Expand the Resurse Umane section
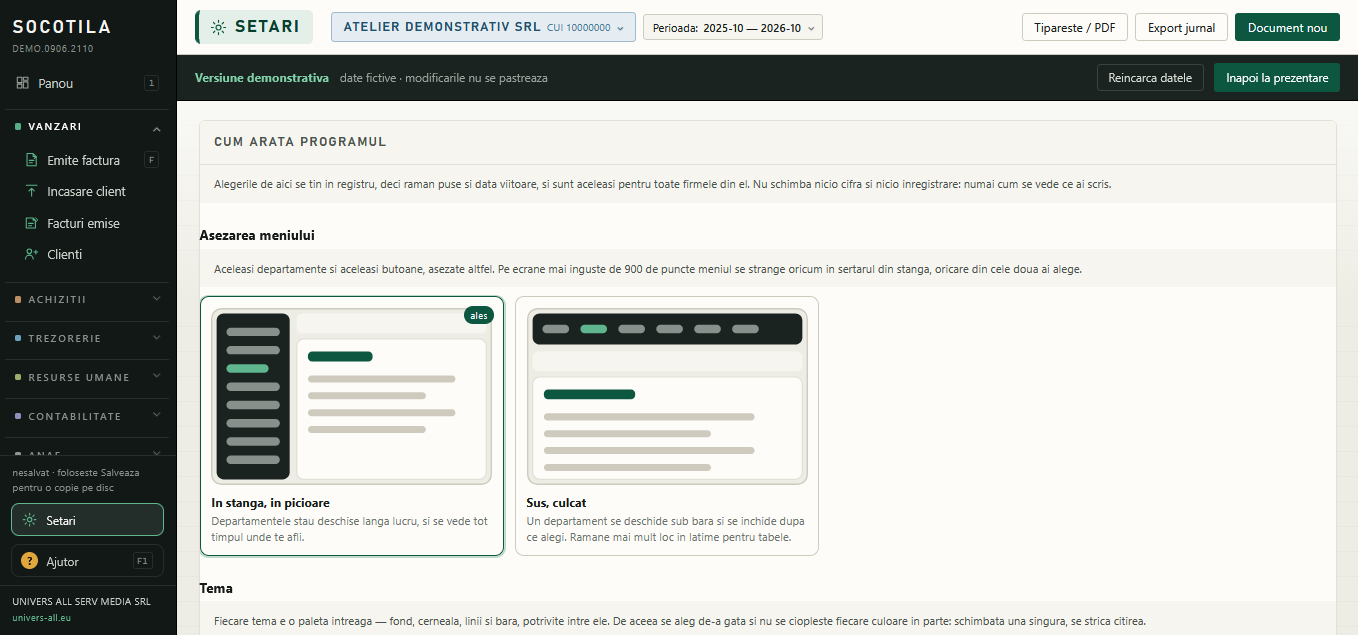 click(88, 377)
